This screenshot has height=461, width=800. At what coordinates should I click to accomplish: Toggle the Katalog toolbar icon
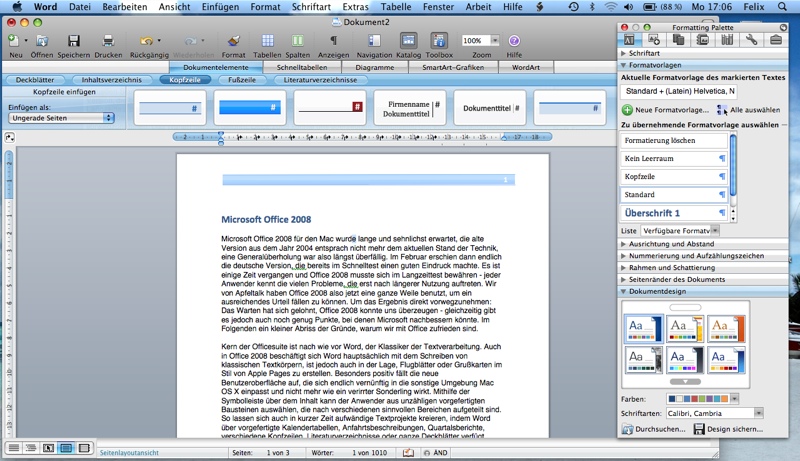[408, 41]
